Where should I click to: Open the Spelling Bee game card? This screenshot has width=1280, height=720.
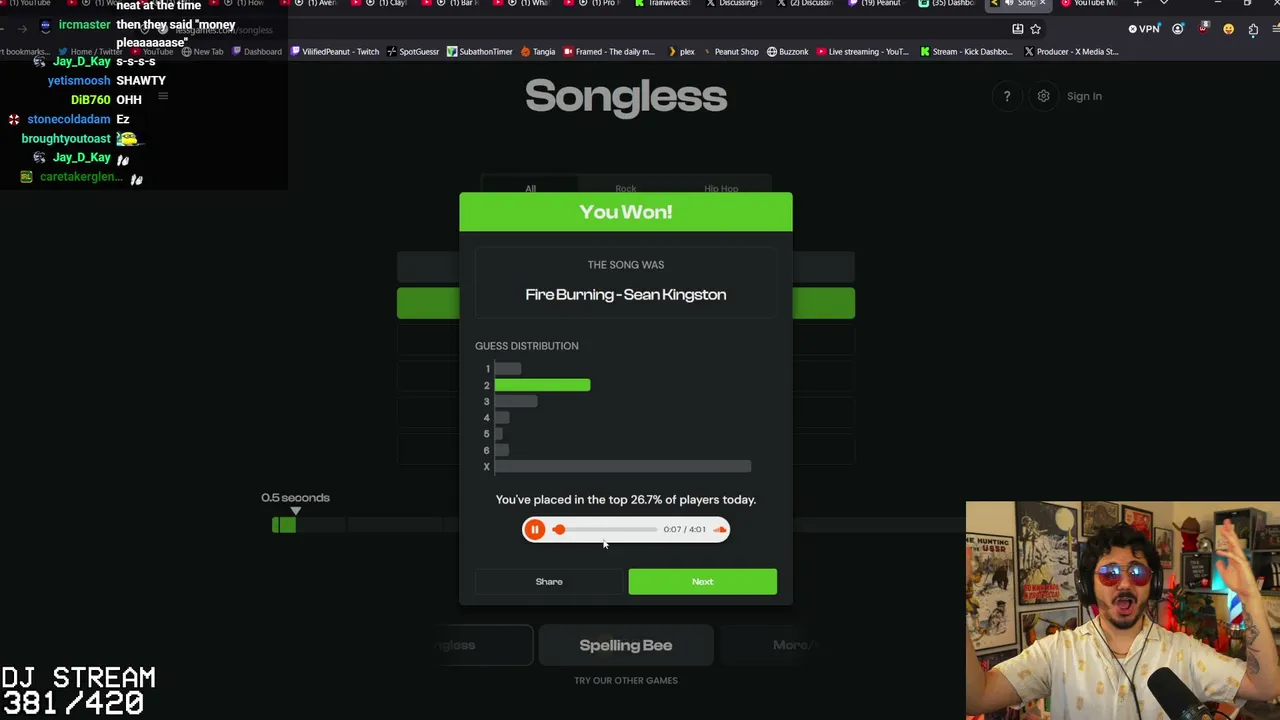pyautogui.click(x=626, y=645)
